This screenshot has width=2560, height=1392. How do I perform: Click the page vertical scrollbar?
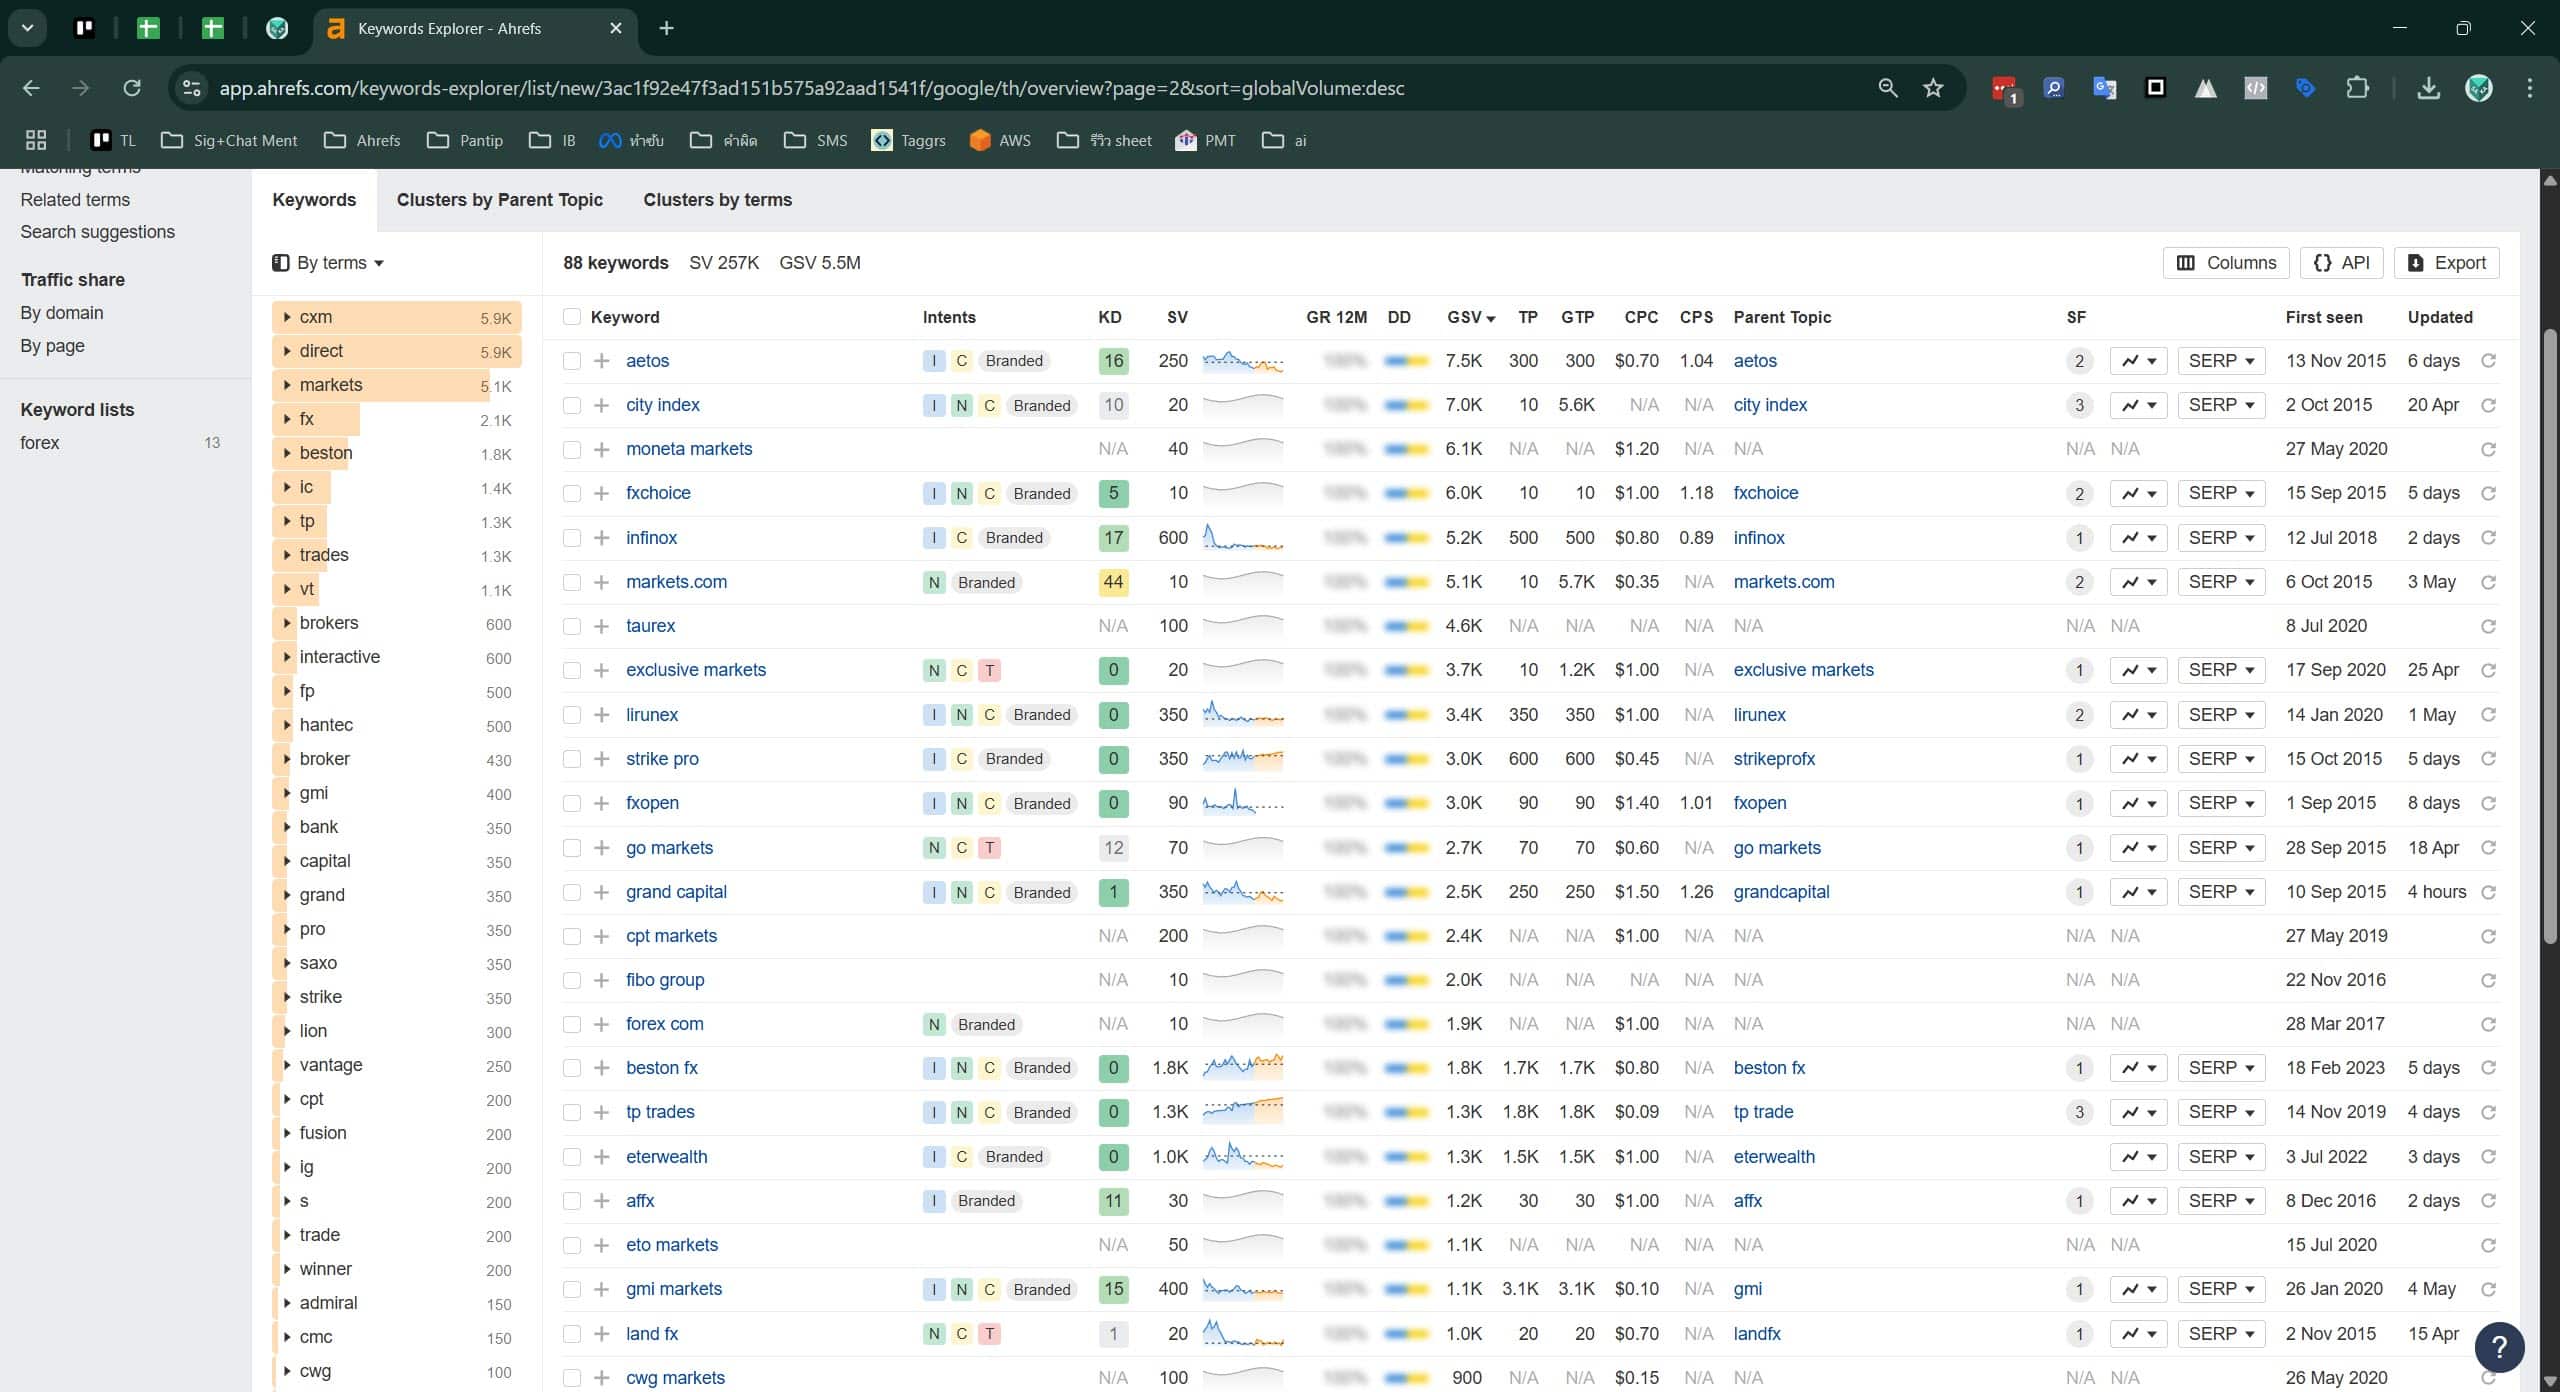tap(2550, 636)
